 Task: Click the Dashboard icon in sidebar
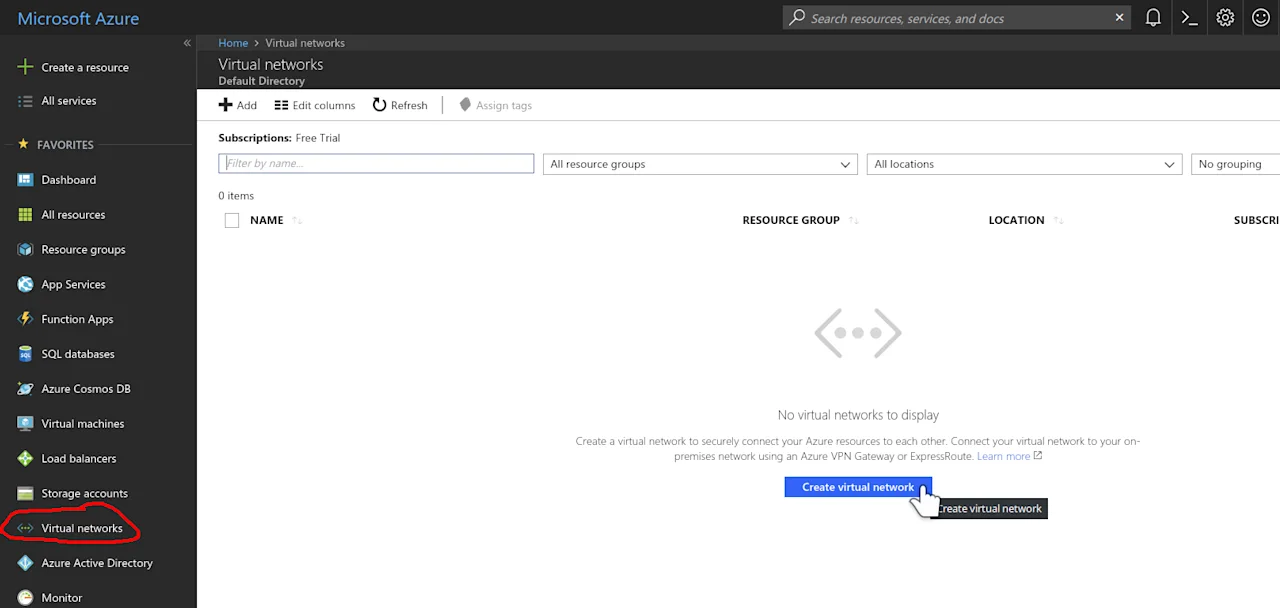[x=25, y=180]
